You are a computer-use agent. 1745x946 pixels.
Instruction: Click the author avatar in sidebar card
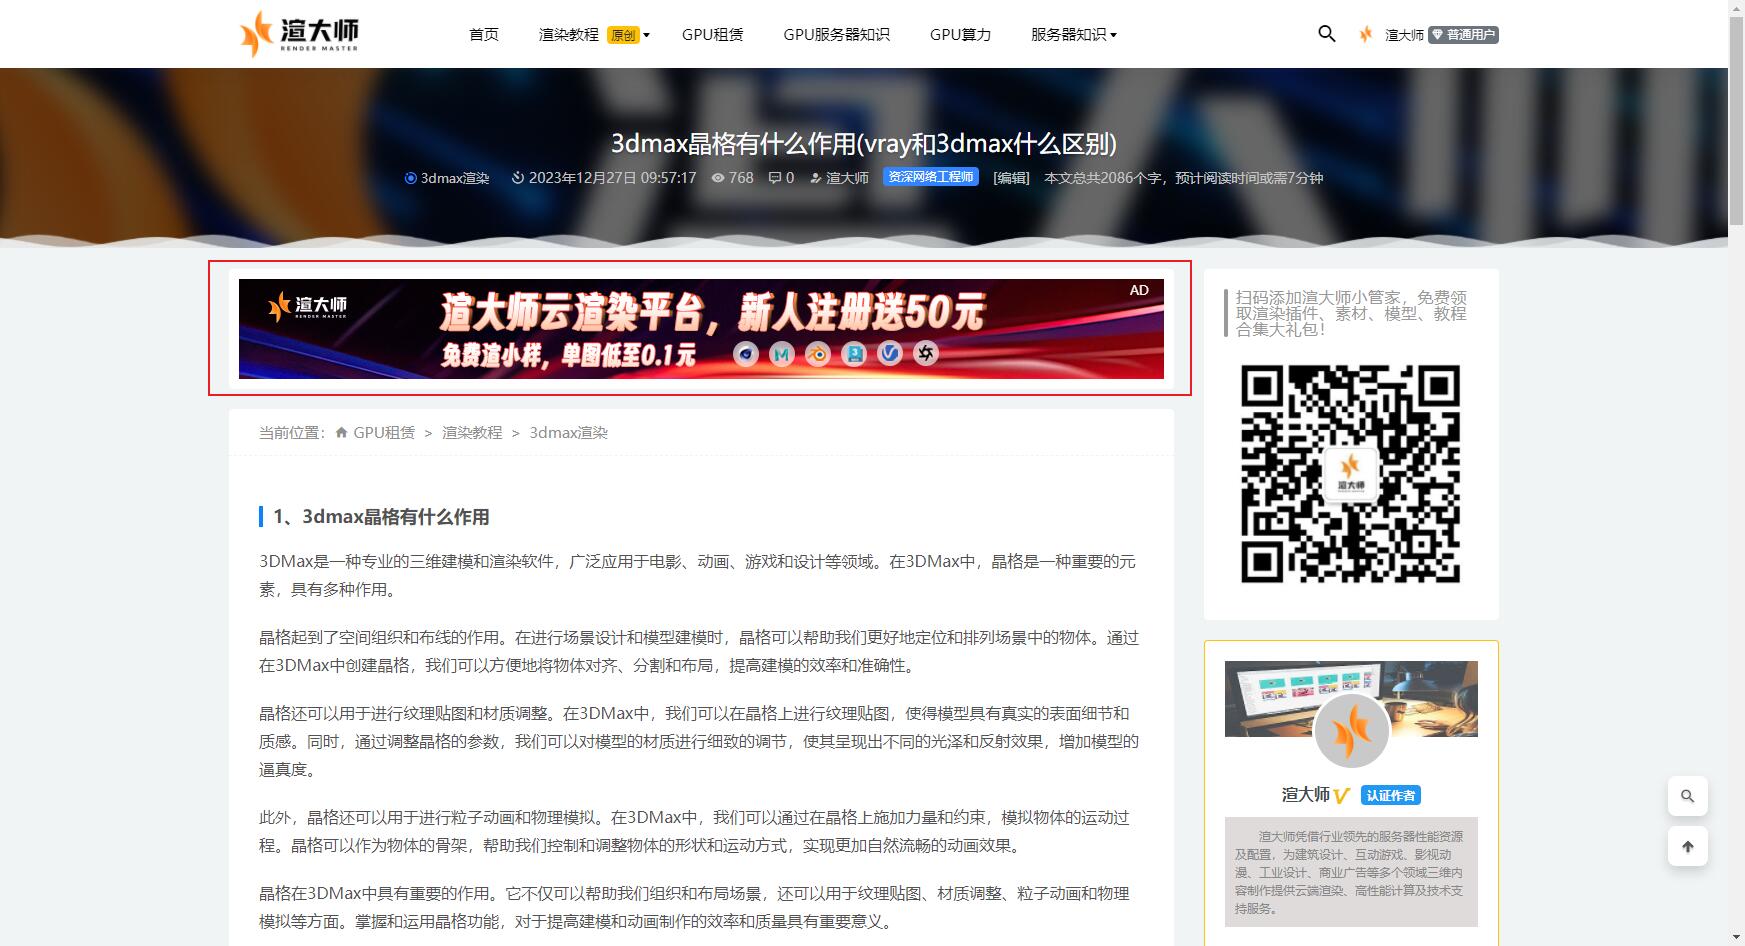tap(1351, 732)
